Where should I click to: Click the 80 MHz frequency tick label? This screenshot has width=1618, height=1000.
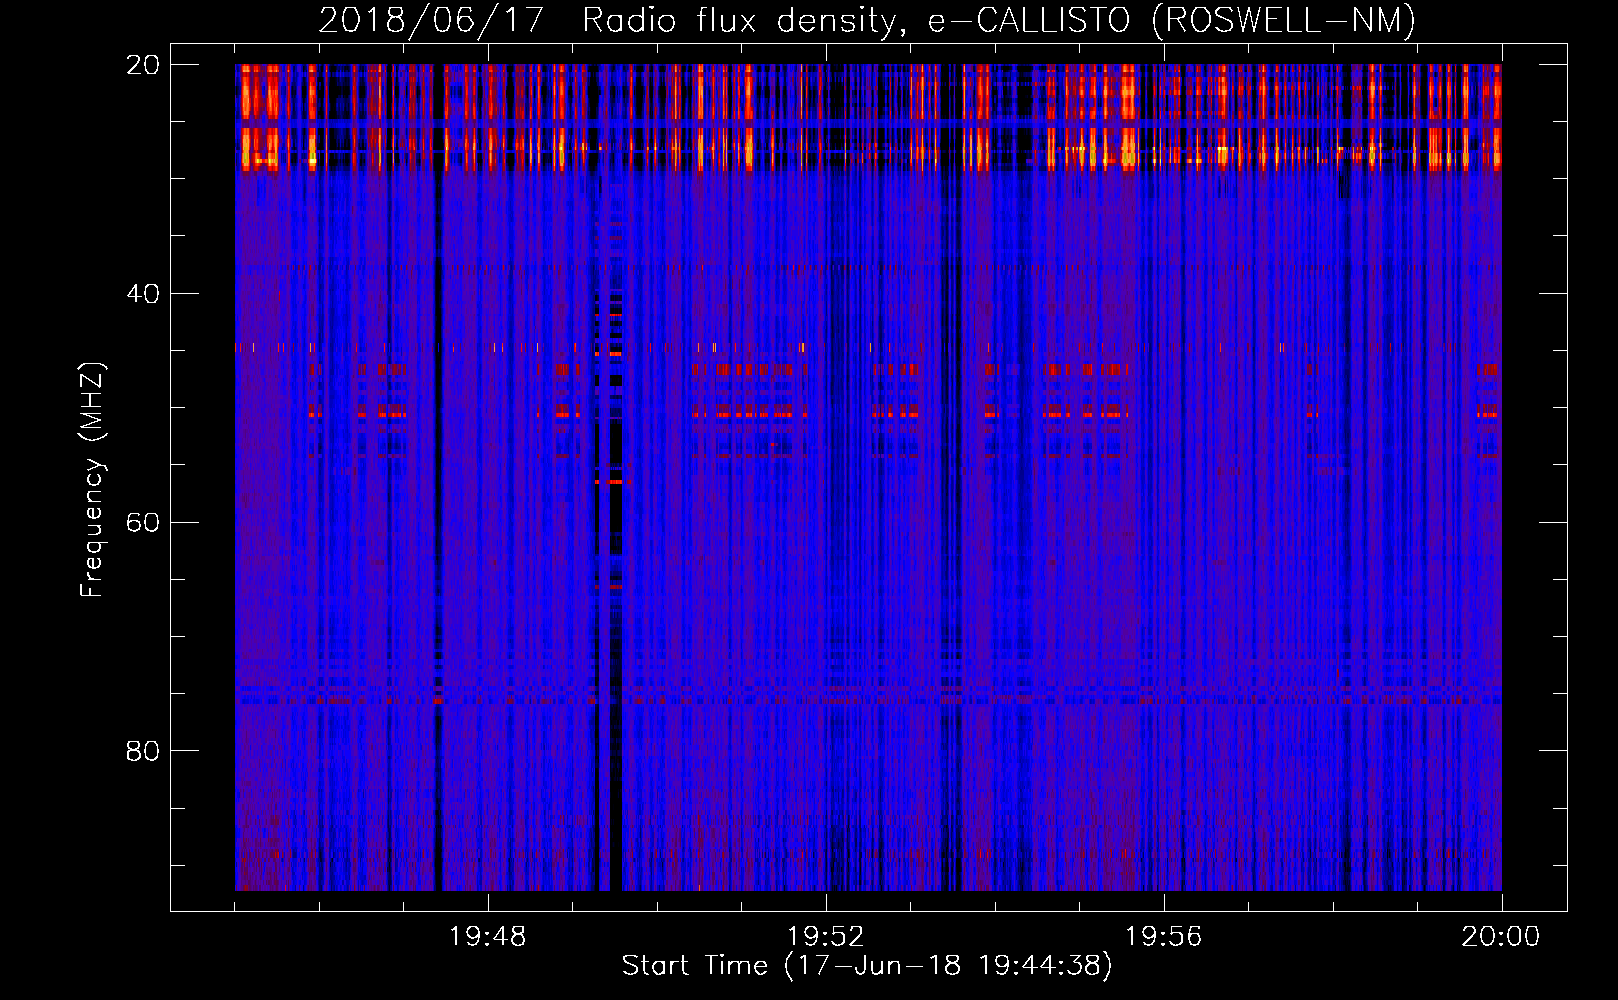[x=142, y=751]
